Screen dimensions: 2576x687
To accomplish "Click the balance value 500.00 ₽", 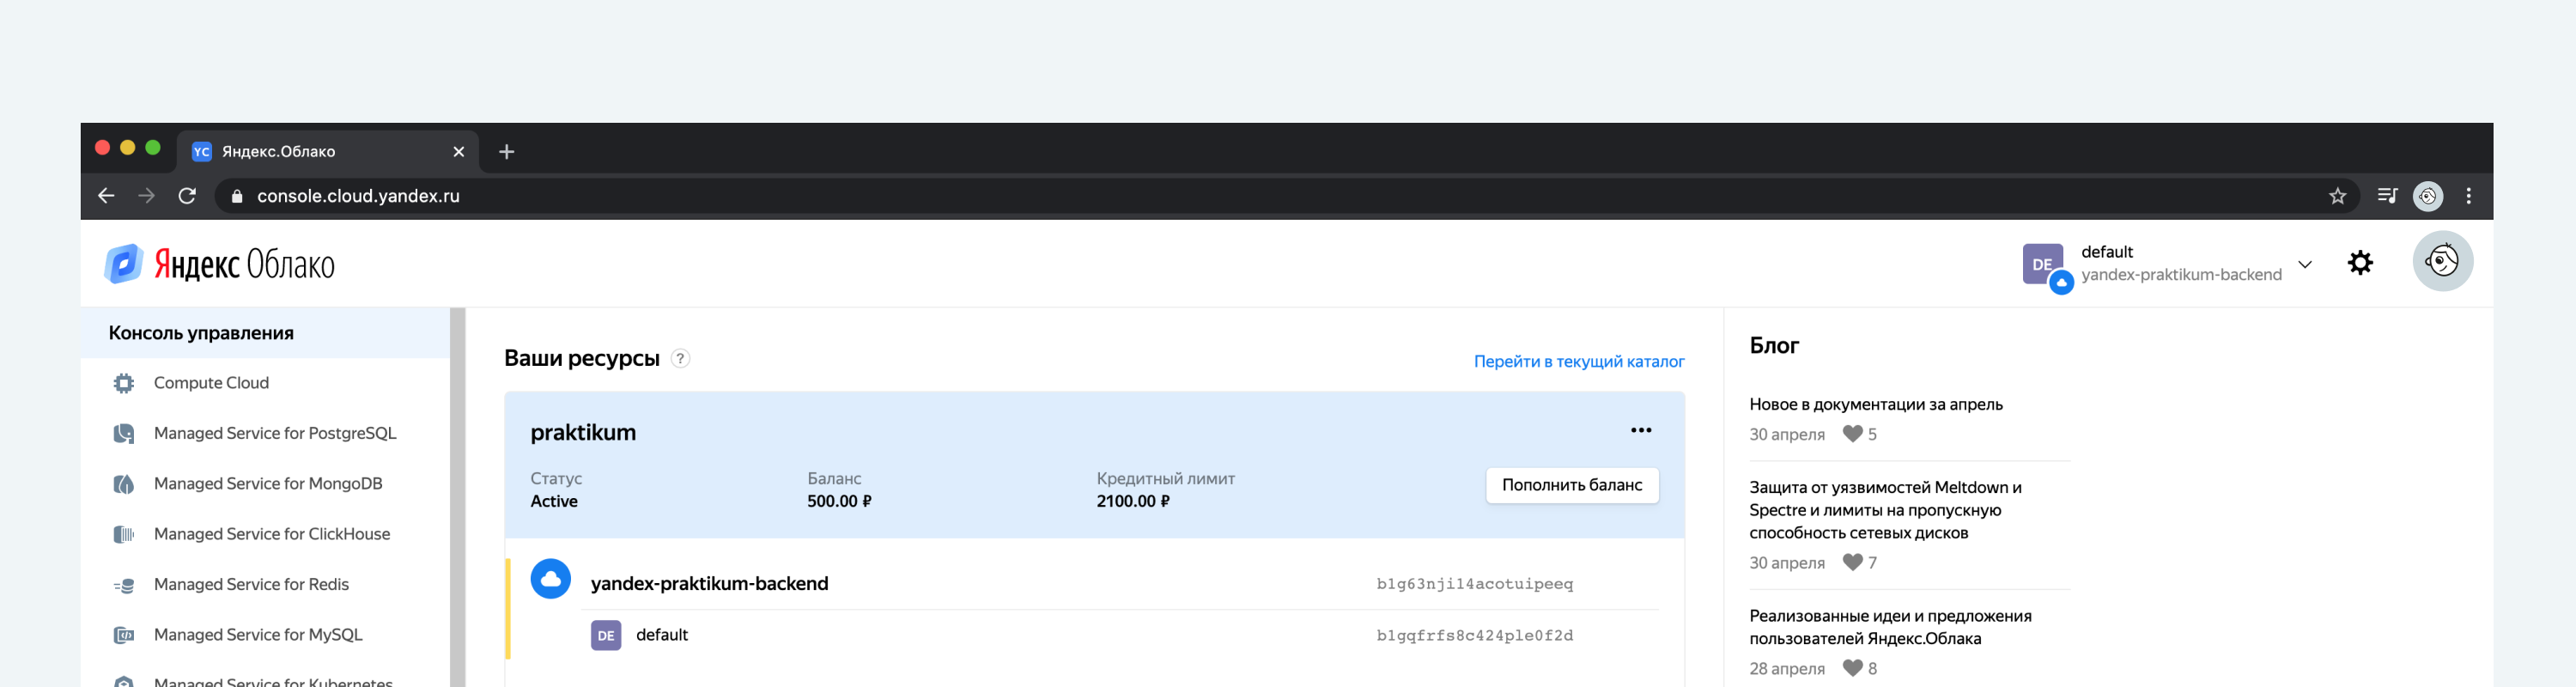I will click(839, 502).
